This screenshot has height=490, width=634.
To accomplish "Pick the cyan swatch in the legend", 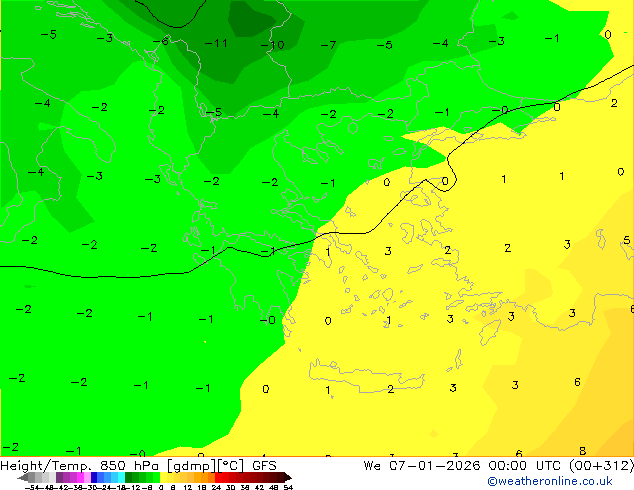I will 121,477.
